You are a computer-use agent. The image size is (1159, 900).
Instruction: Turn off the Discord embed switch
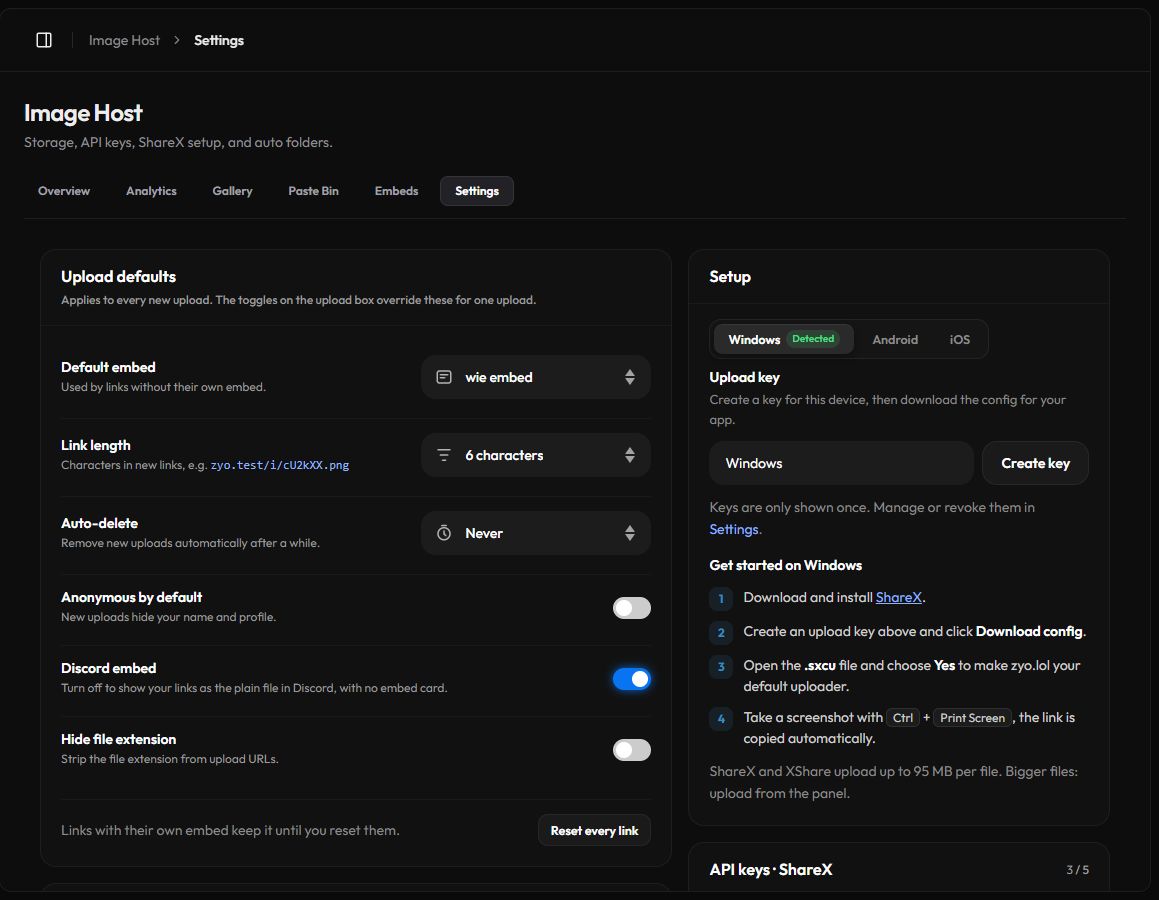(x=631, y=679)
